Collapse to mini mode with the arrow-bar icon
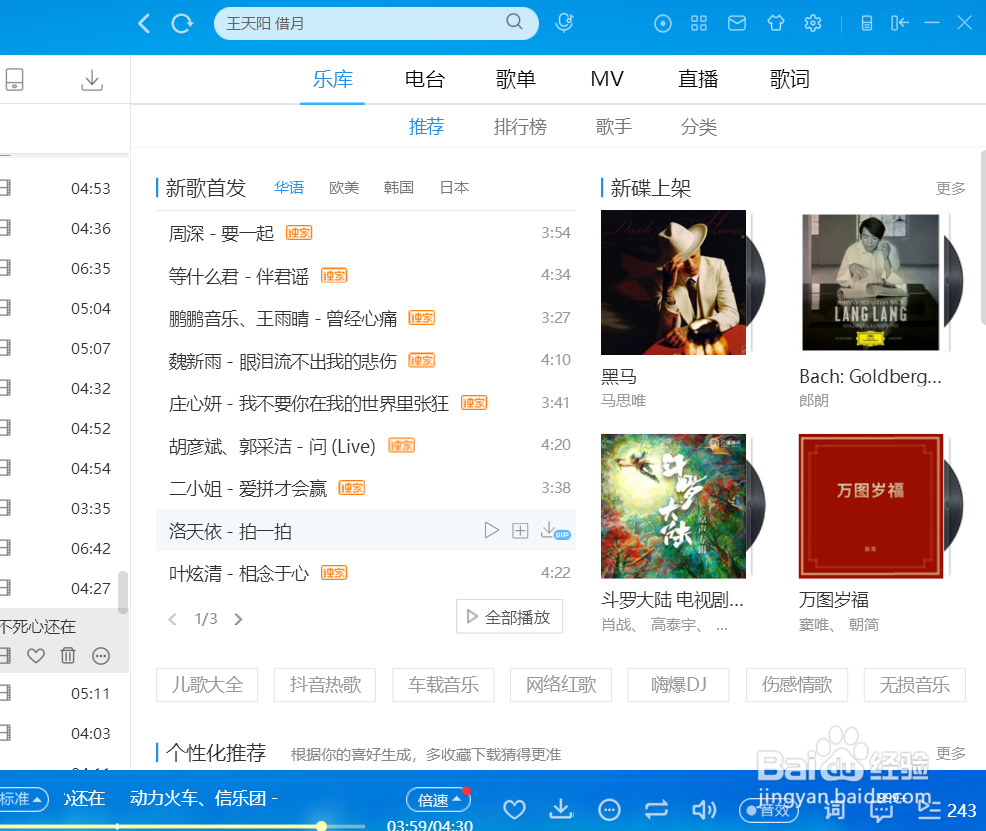Screen dimensions: 986x831 click(x=900, y=23)
